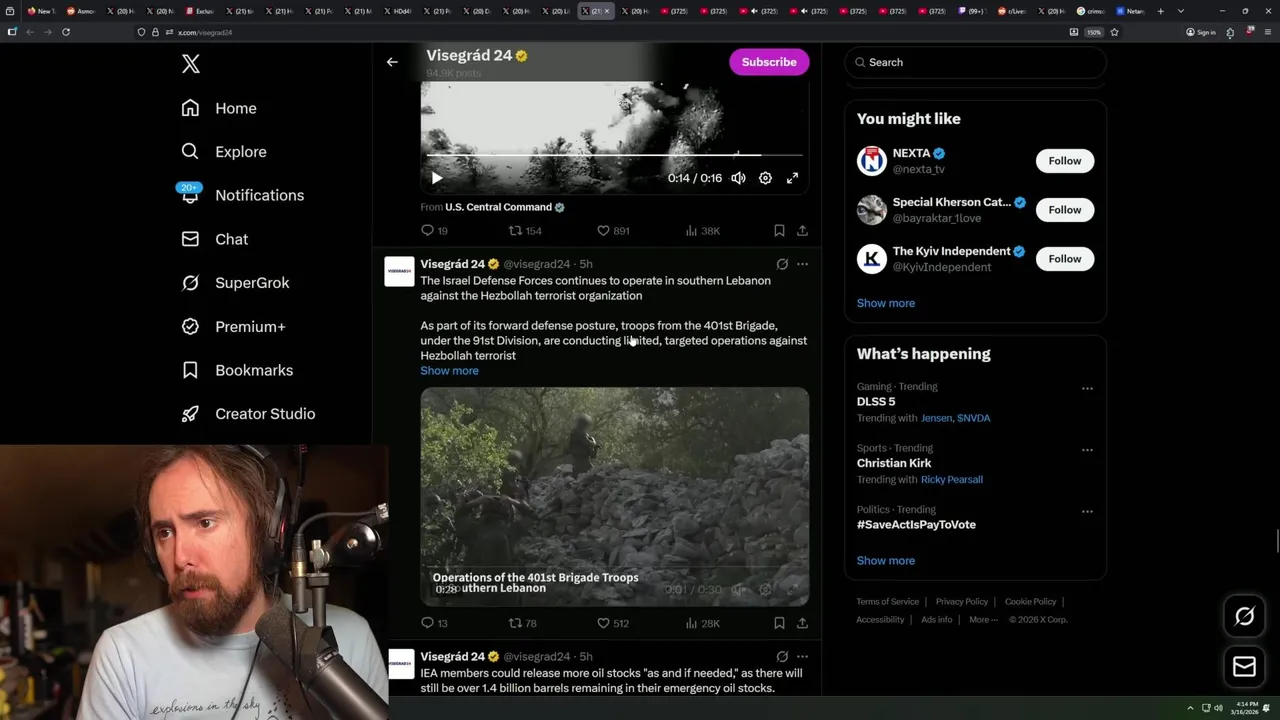
Task: Open the floating messages envelope button
Action: tap(1244, 667)
